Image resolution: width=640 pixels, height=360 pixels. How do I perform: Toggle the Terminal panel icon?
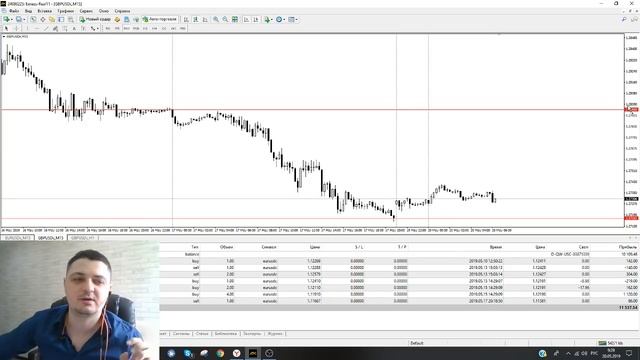pyautogui.click(x=61, y=19)
